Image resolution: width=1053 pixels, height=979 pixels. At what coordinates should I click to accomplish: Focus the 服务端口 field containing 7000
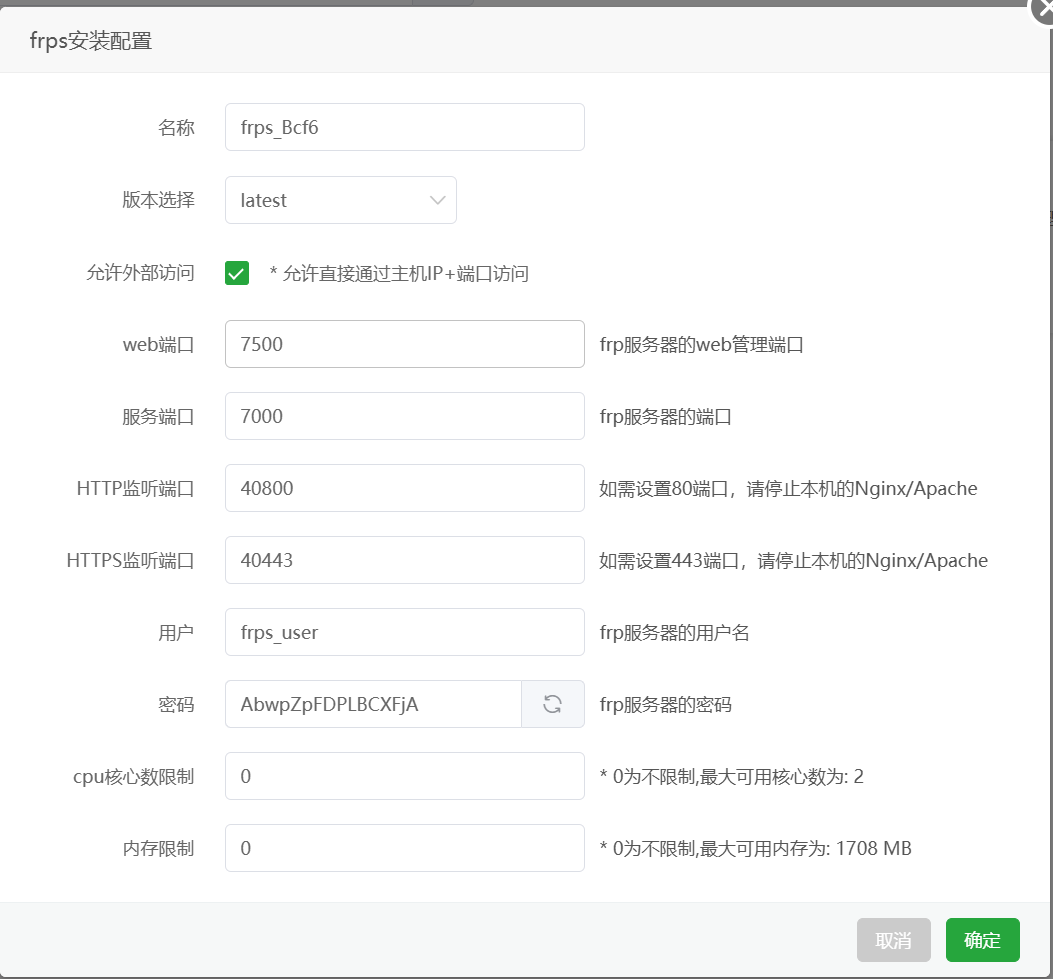point(404,416)
